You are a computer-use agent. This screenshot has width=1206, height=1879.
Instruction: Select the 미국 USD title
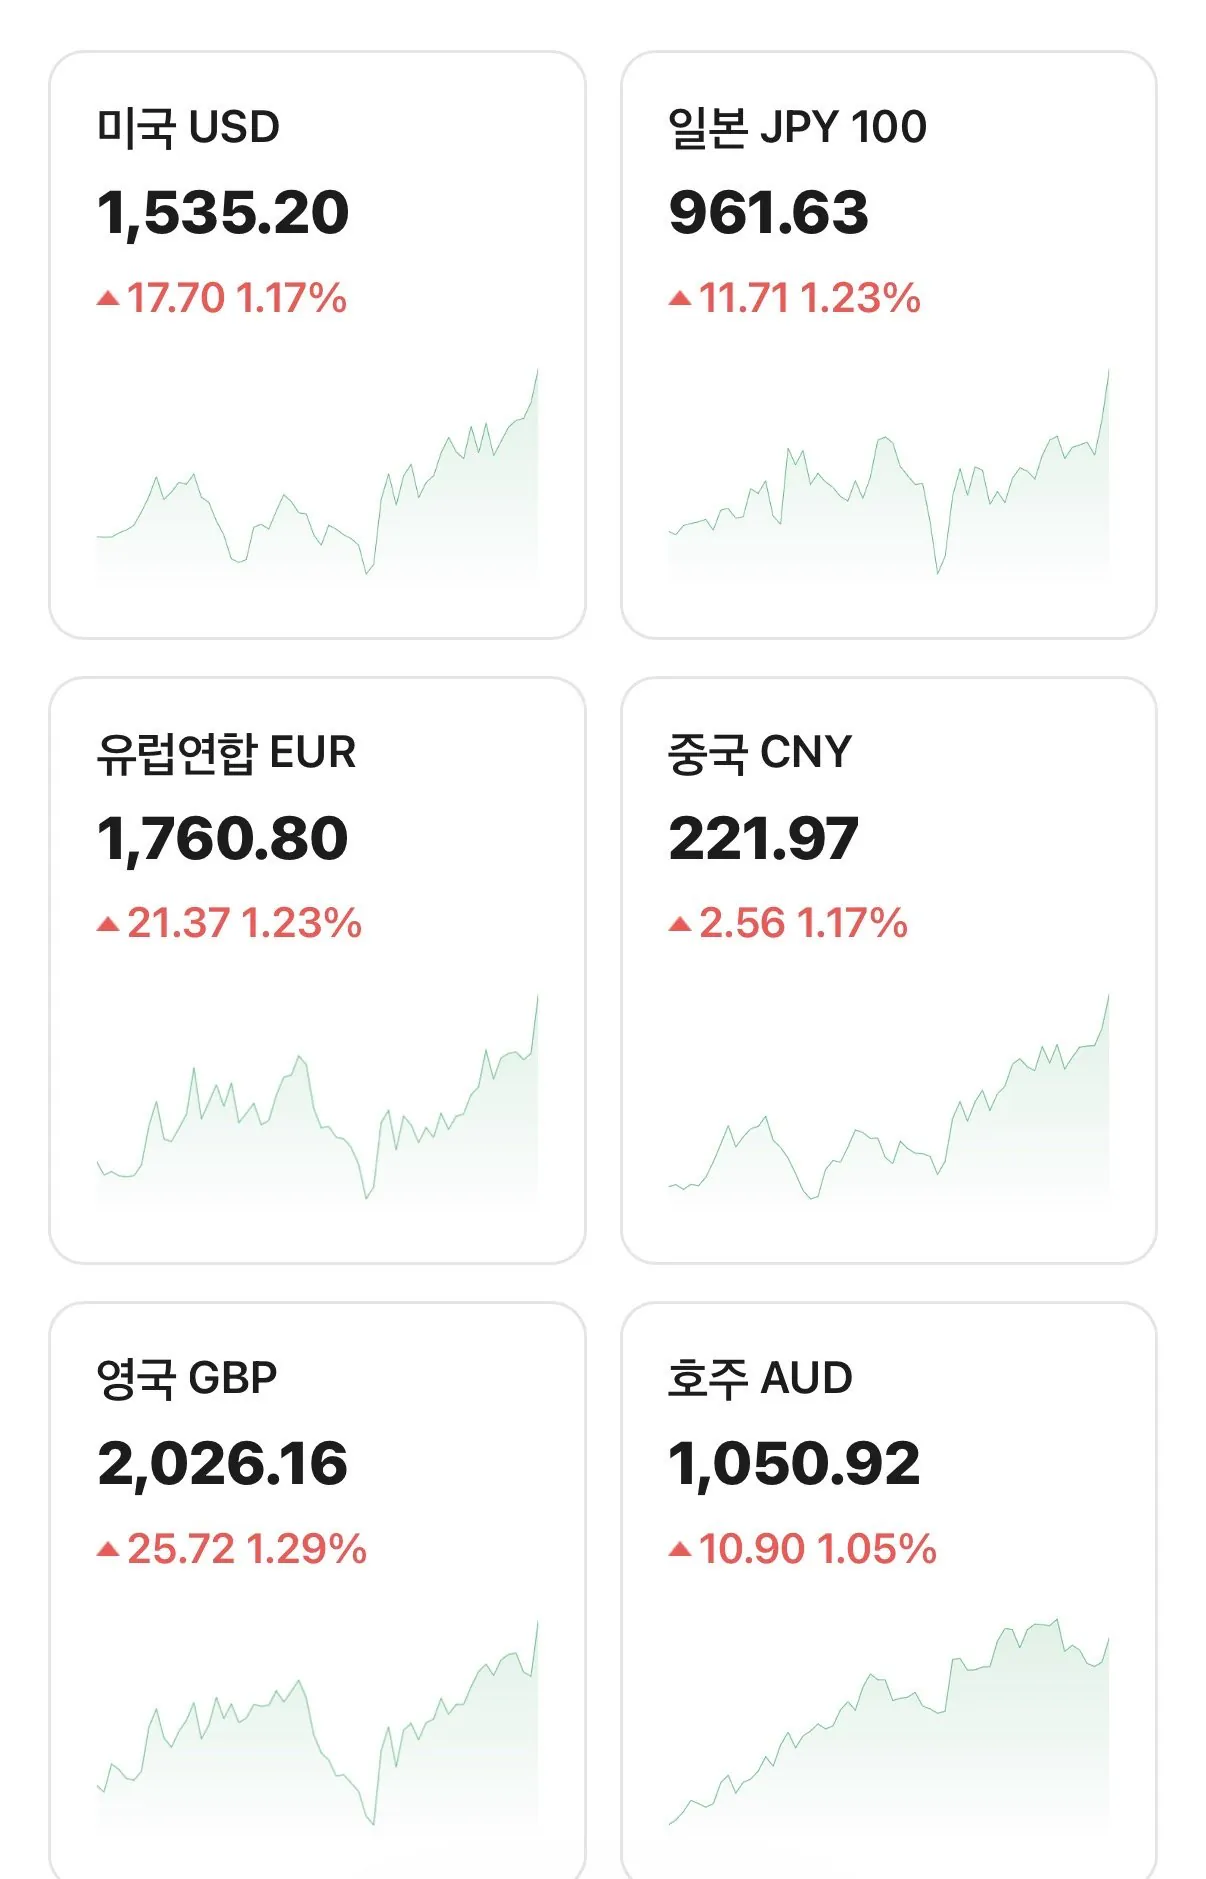pyautogui.click(x=188, y=128)
